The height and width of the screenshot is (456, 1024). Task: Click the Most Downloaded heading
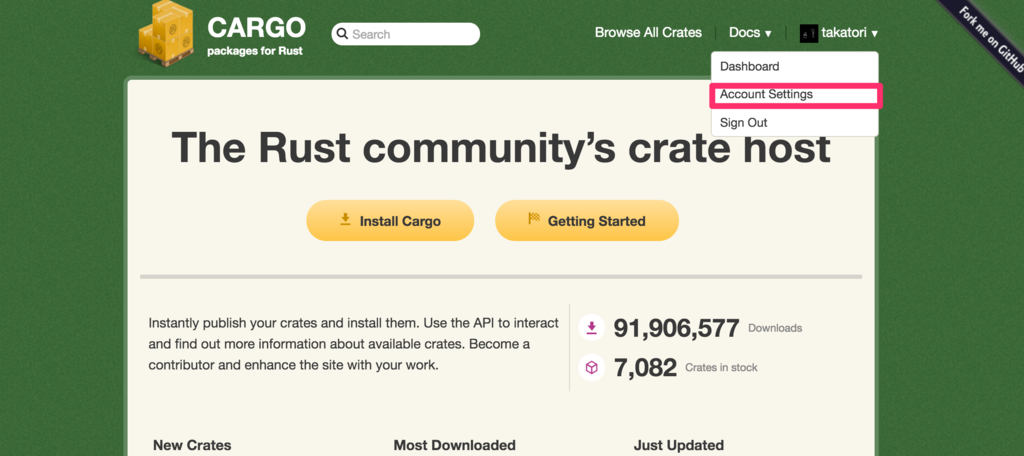tap(455, 446)
